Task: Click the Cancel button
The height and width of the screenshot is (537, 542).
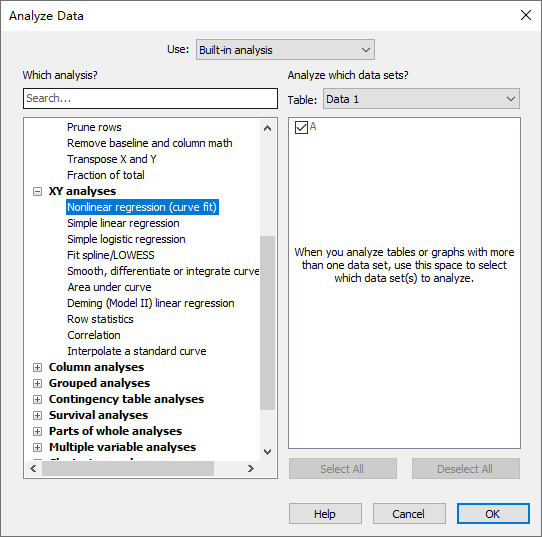Action: click(x=409, y=514)
